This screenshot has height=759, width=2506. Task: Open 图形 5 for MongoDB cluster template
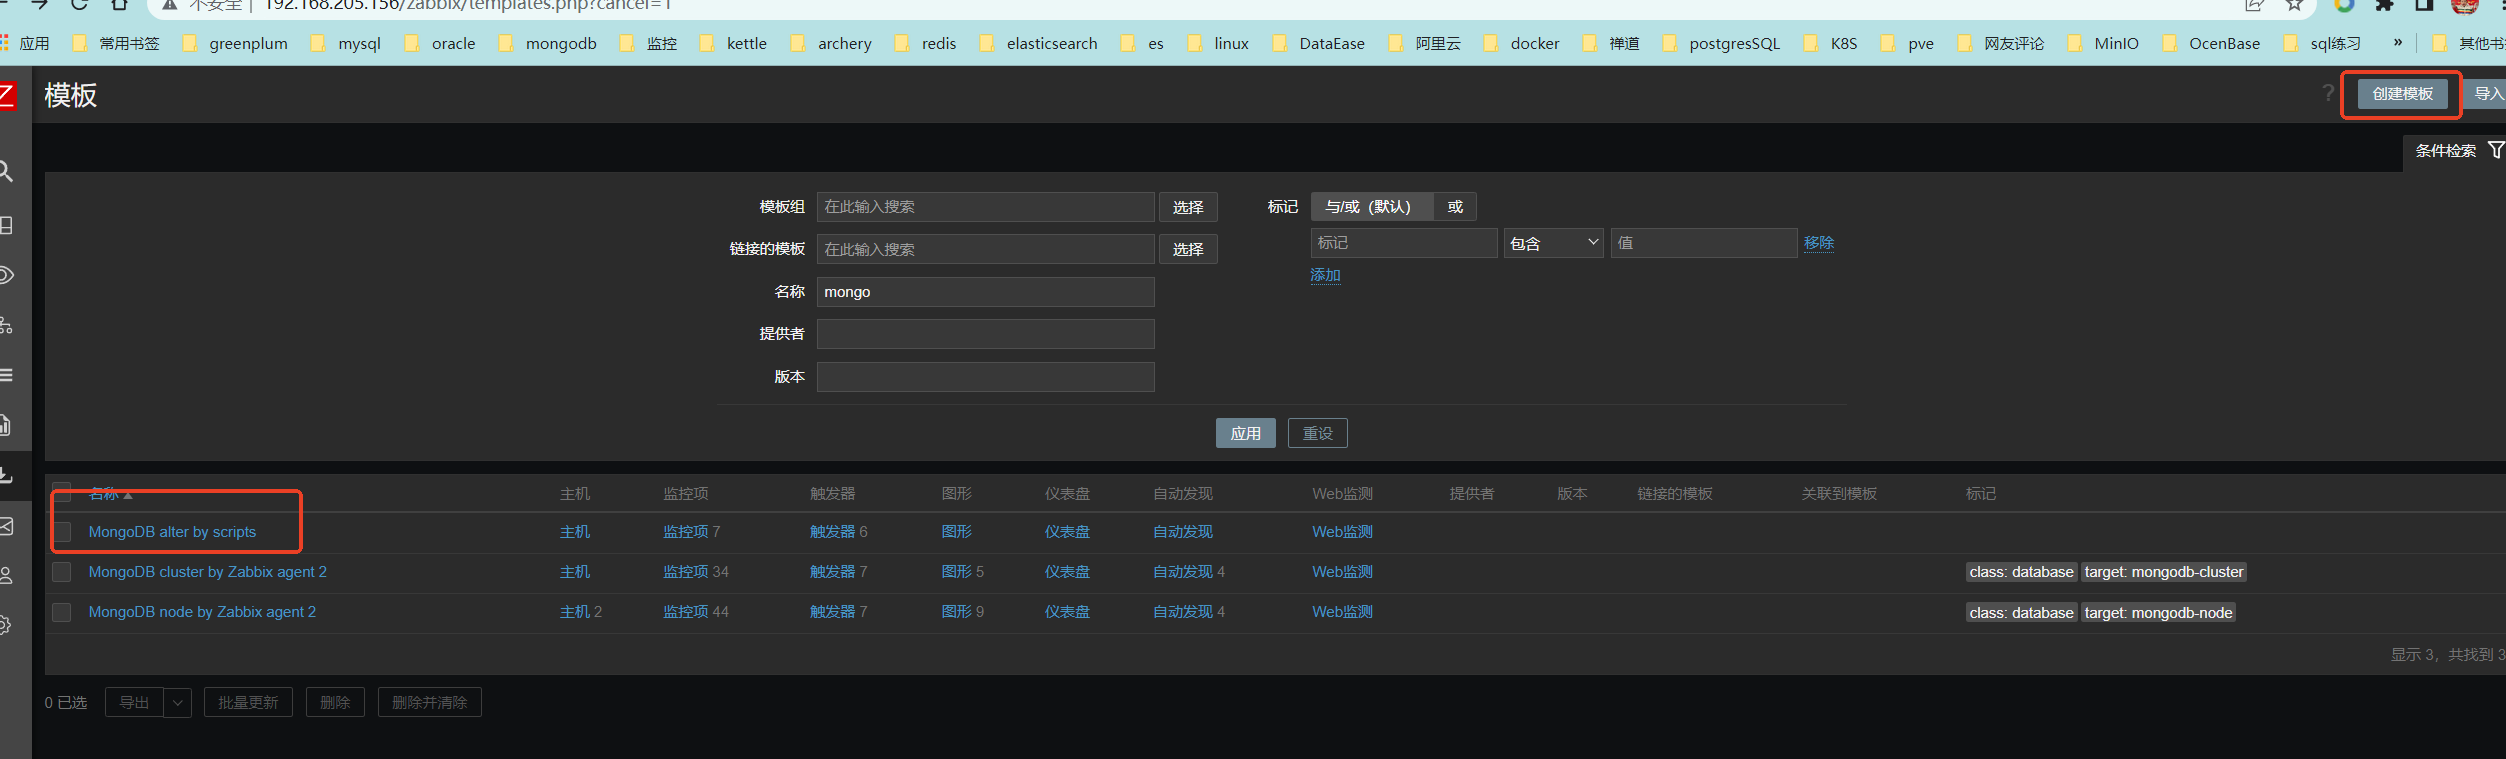tap(963, 572)
